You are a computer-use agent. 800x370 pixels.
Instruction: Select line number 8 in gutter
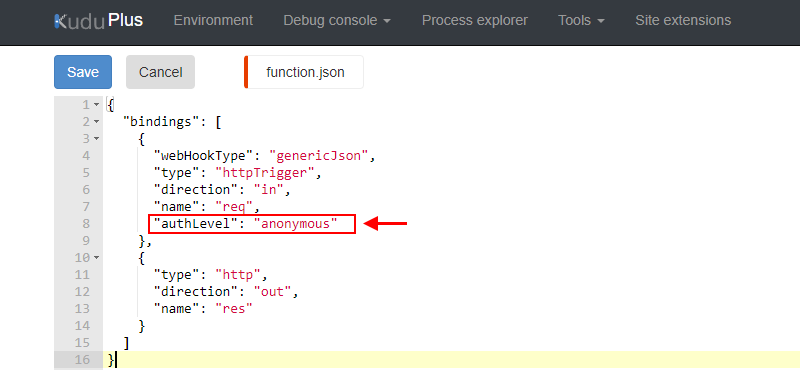[86, 224]
